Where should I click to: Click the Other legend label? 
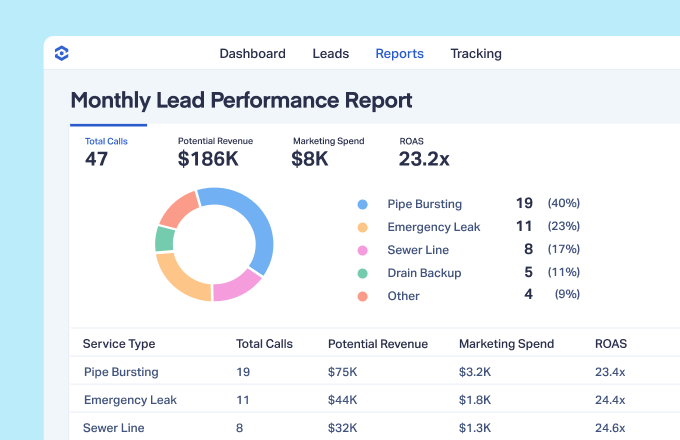coord(403,296)
